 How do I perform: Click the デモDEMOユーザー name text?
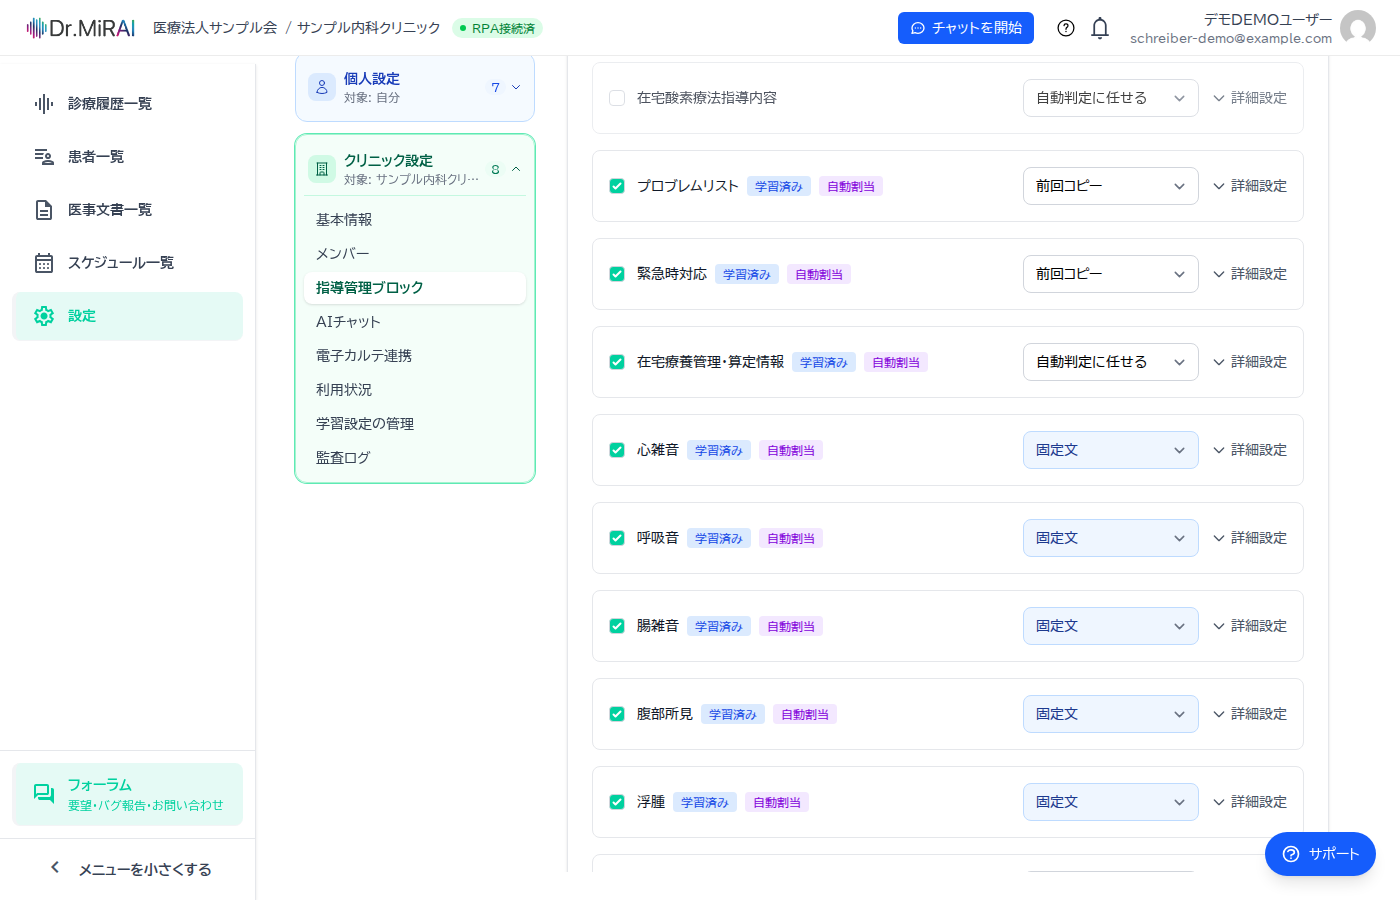pos(1268,19)
